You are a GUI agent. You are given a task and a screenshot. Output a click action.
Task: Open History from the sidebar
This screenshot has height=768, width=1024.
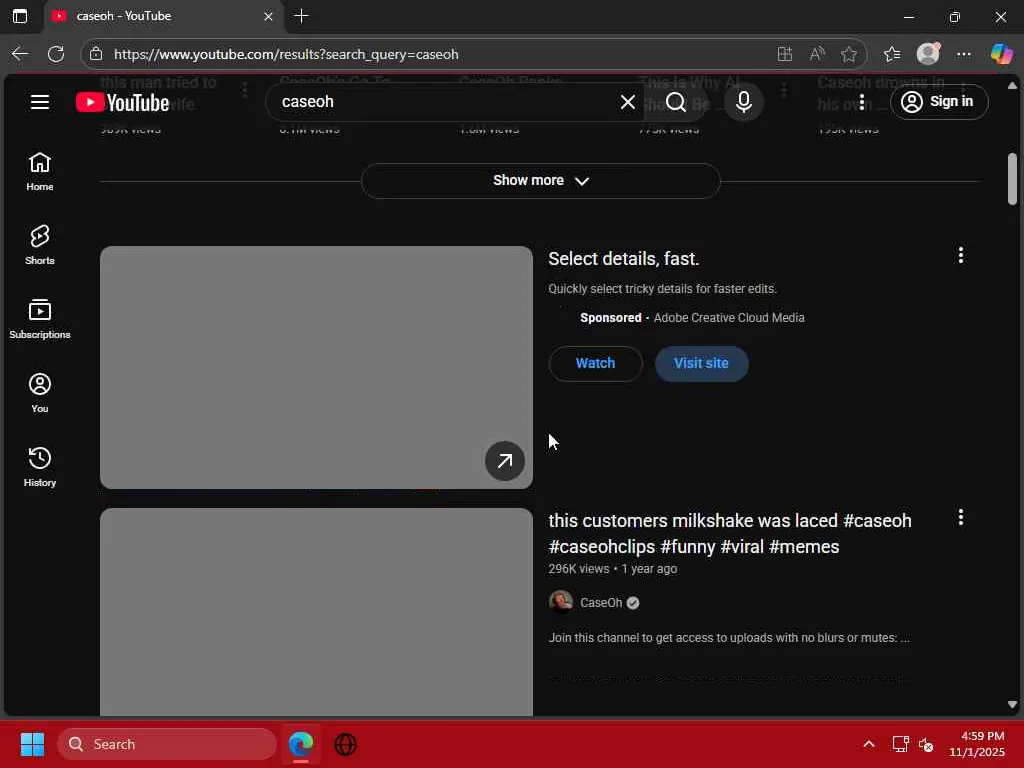coord(40,467)
